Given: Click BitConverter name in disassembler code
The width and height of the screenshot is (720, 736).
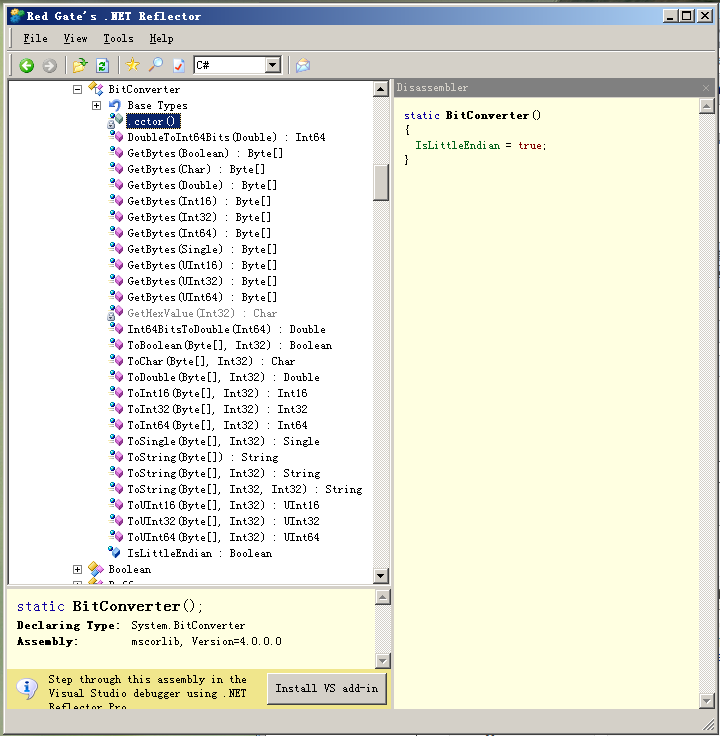Looking at the screenshot, I should pyautogui.click(x=487, y=115).
